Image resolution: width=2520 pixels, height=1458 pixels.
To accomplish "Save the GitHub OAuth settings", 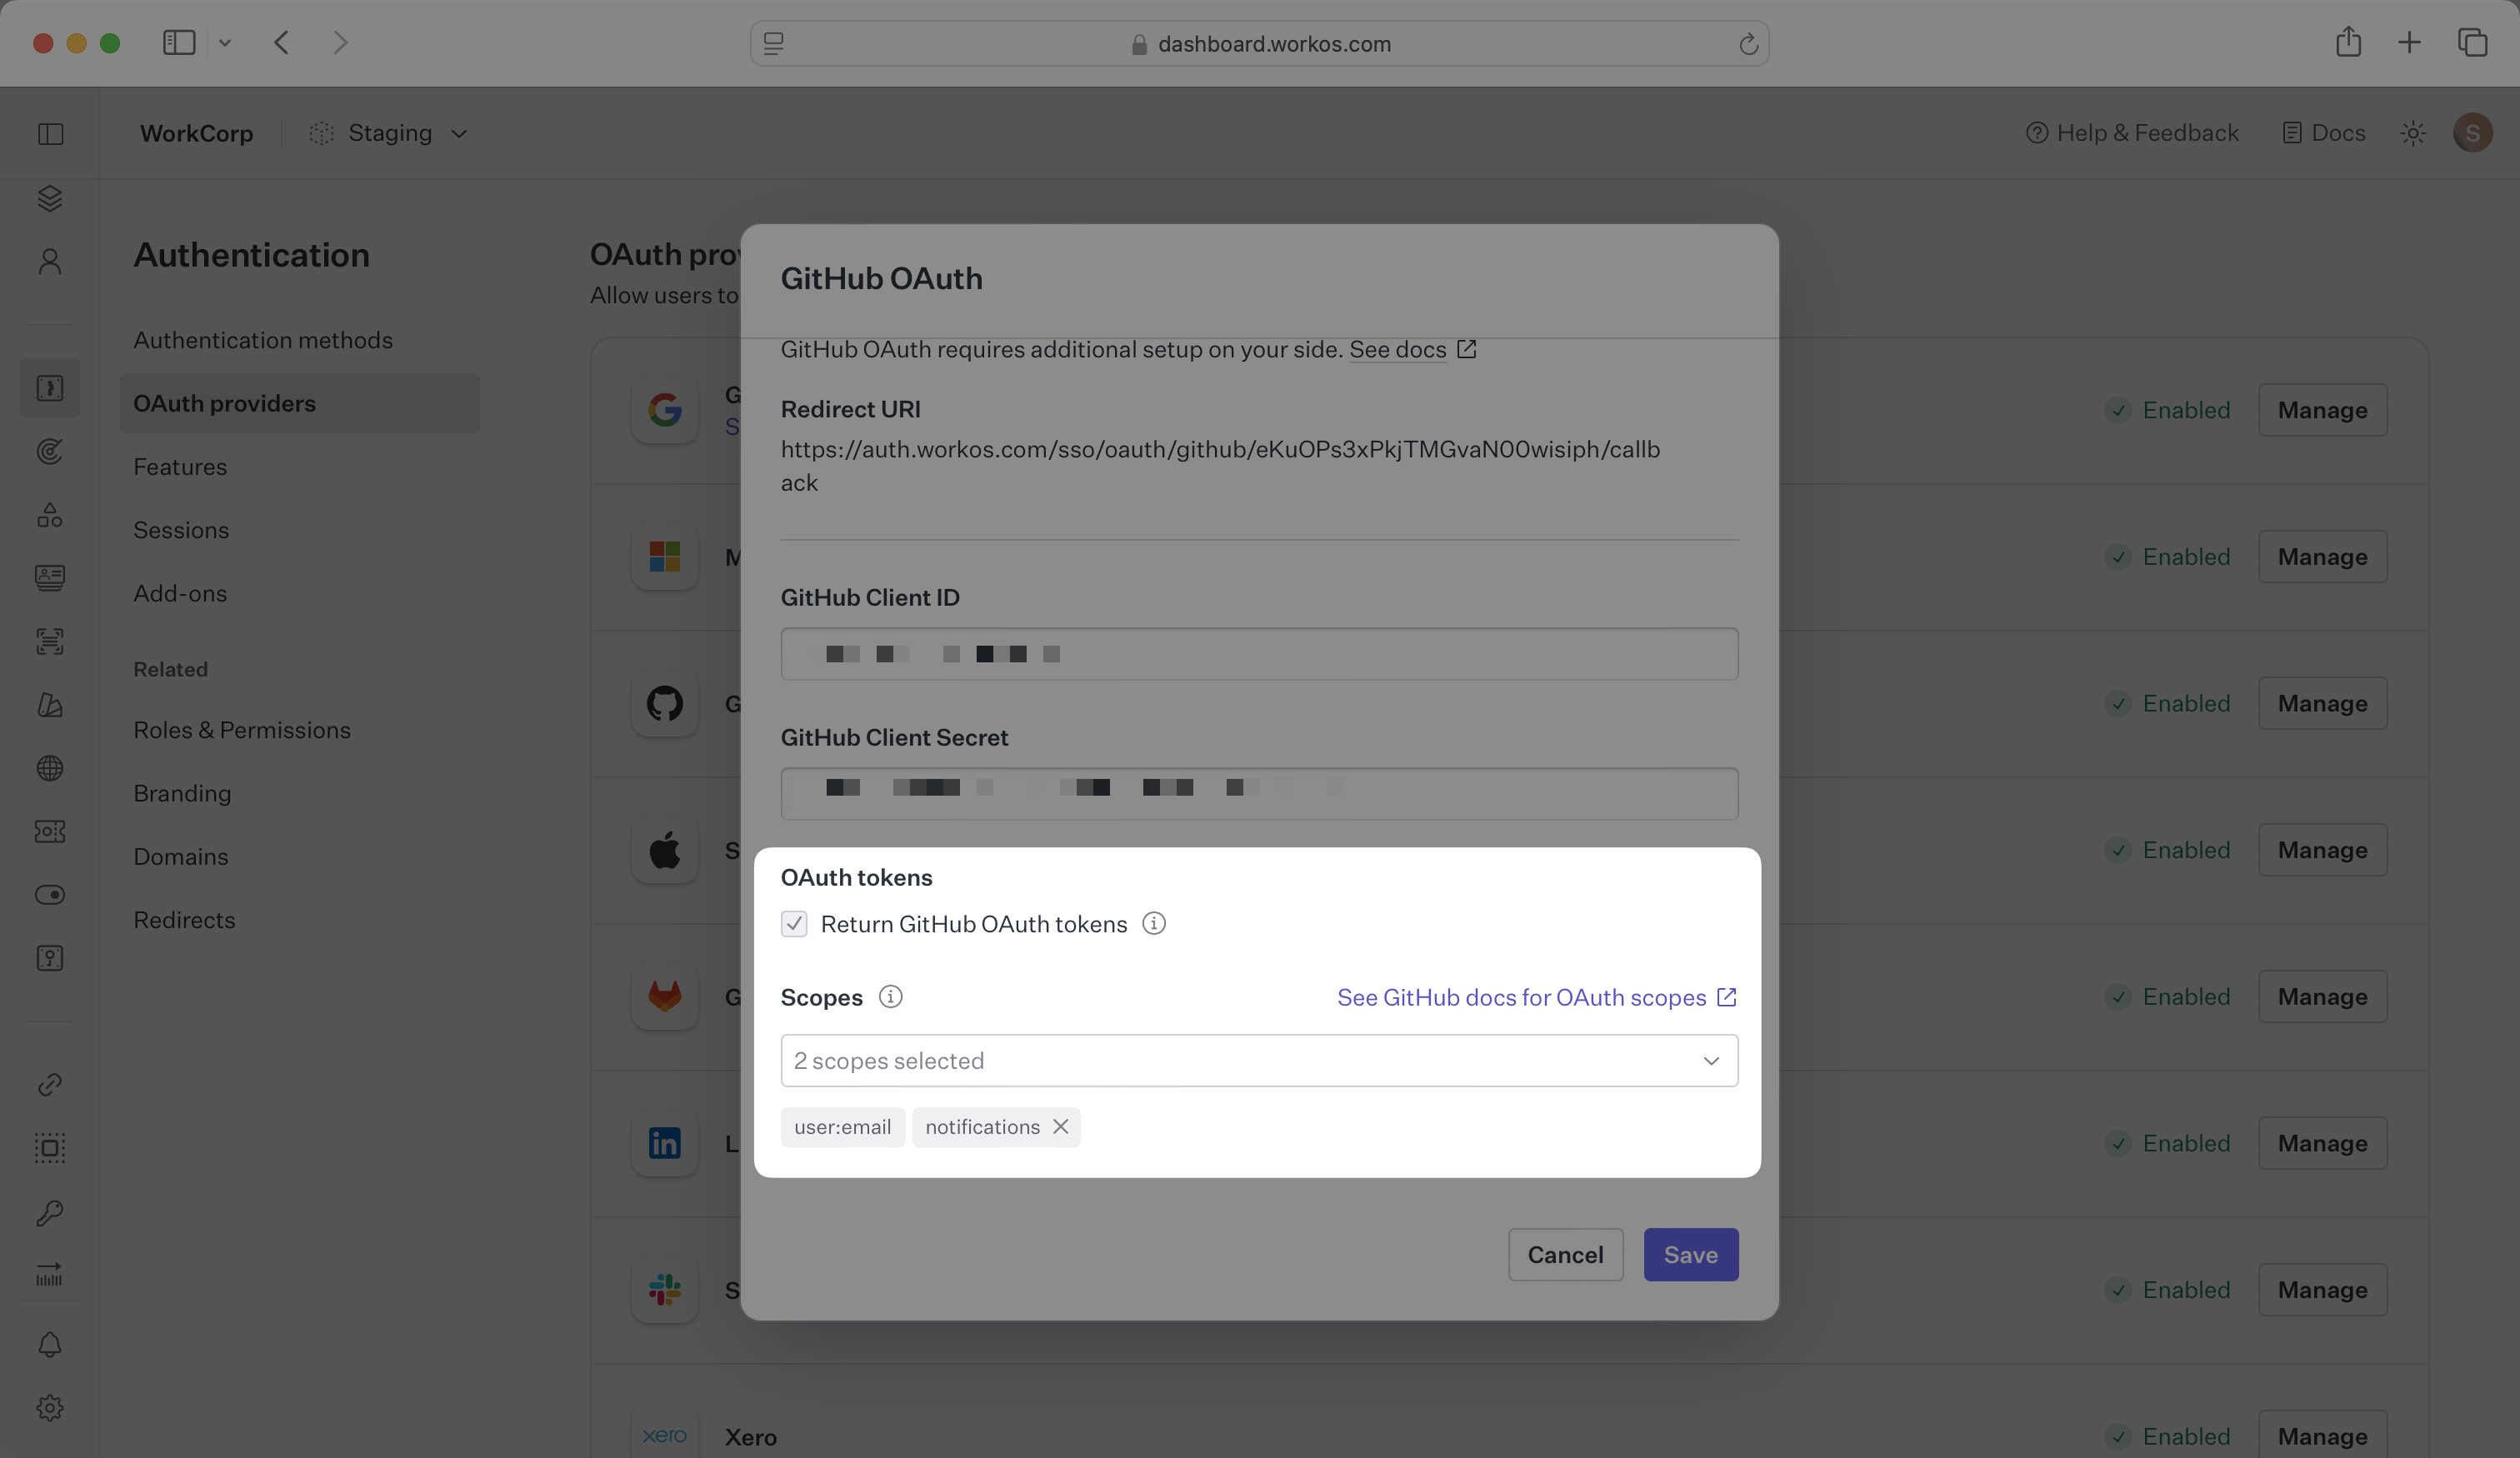I will [1689, 1254].
